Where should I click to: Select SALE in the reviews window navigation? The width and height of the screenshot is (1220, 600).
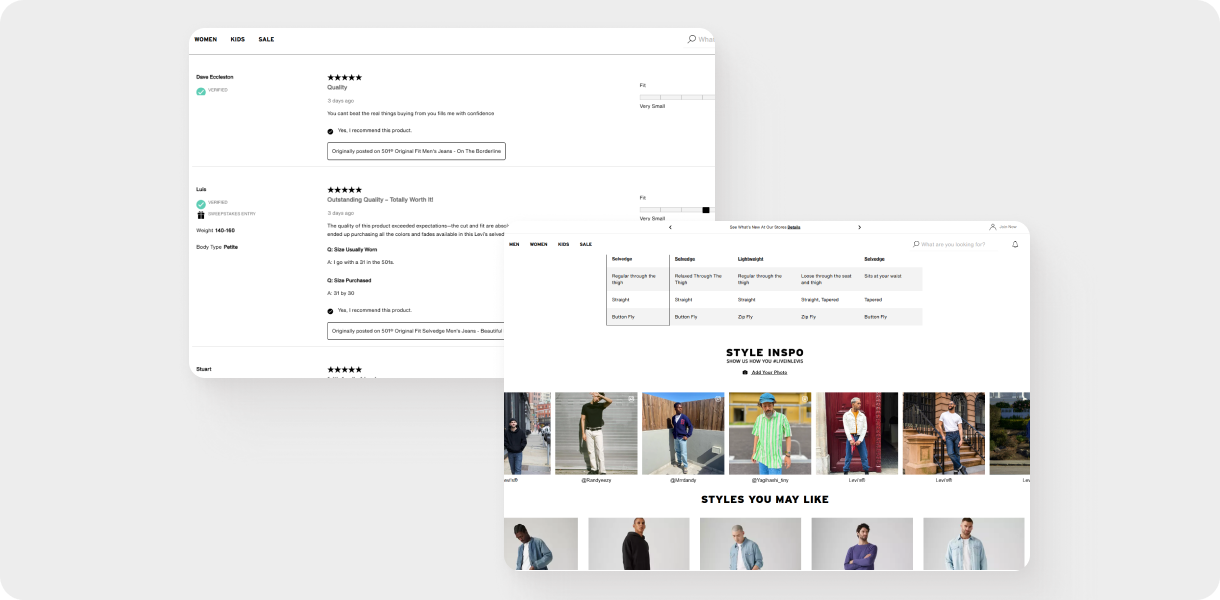[x=266, y=39]
